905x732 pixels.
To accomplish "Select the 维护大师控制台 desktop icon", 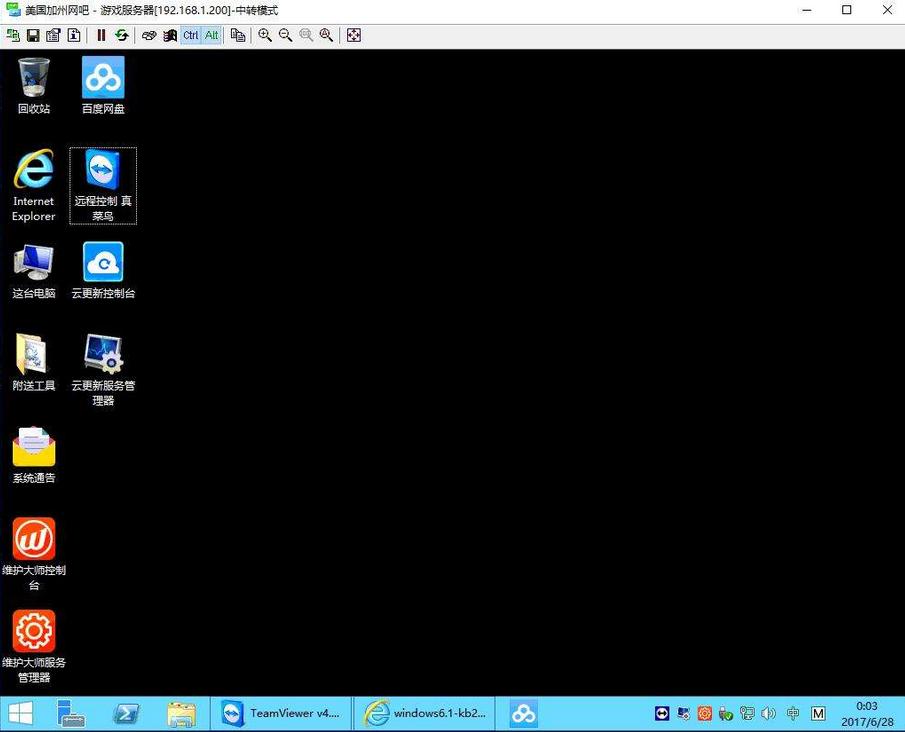I will click(x=33, y=555).
